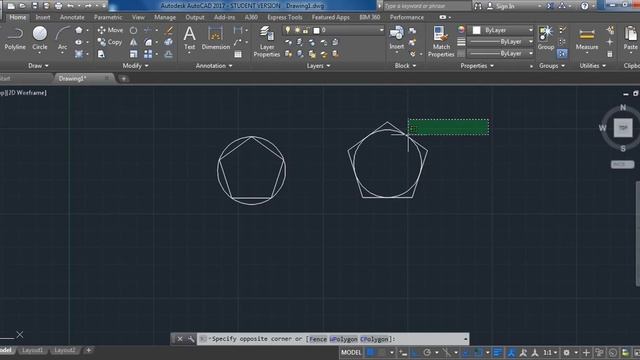The height and width of the screenshot is (360, 640).
Task: Toggle annotation visibility in status bar
Action: pyautogui.click(x=511, y=352)
